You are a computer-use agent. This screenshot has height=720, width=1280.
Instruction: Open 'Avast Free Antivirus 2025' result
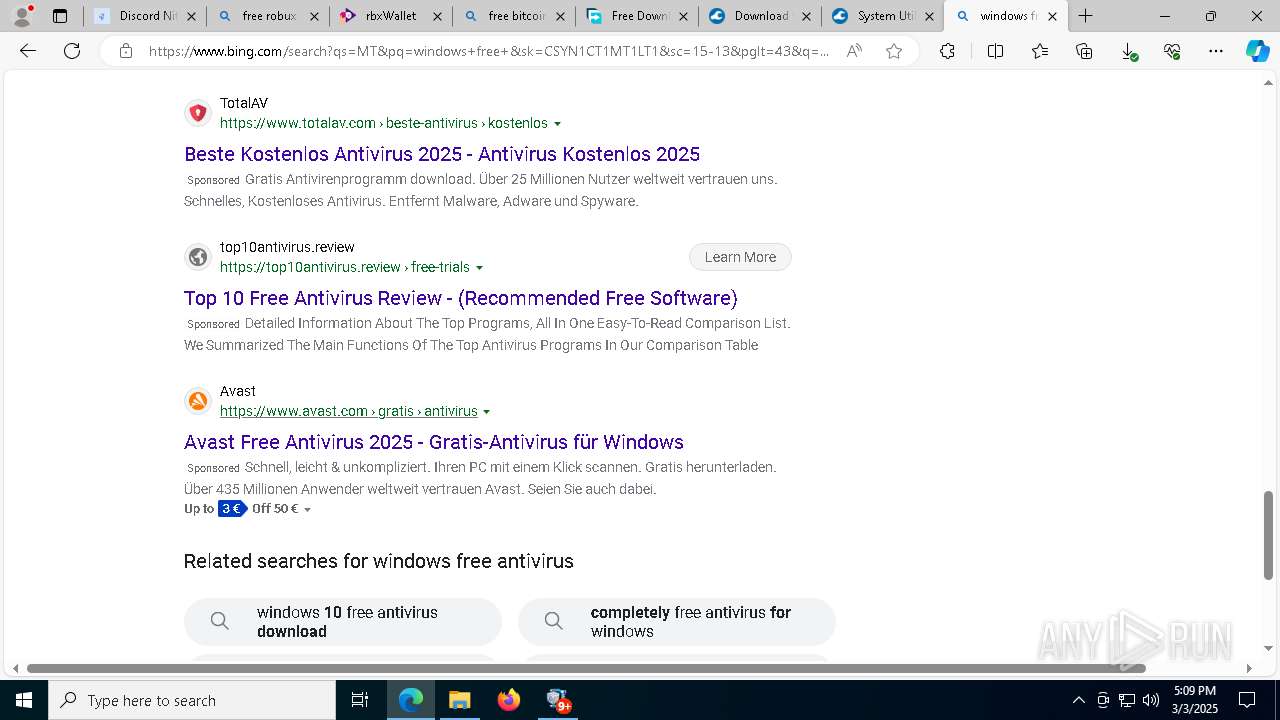click(434, 442)
